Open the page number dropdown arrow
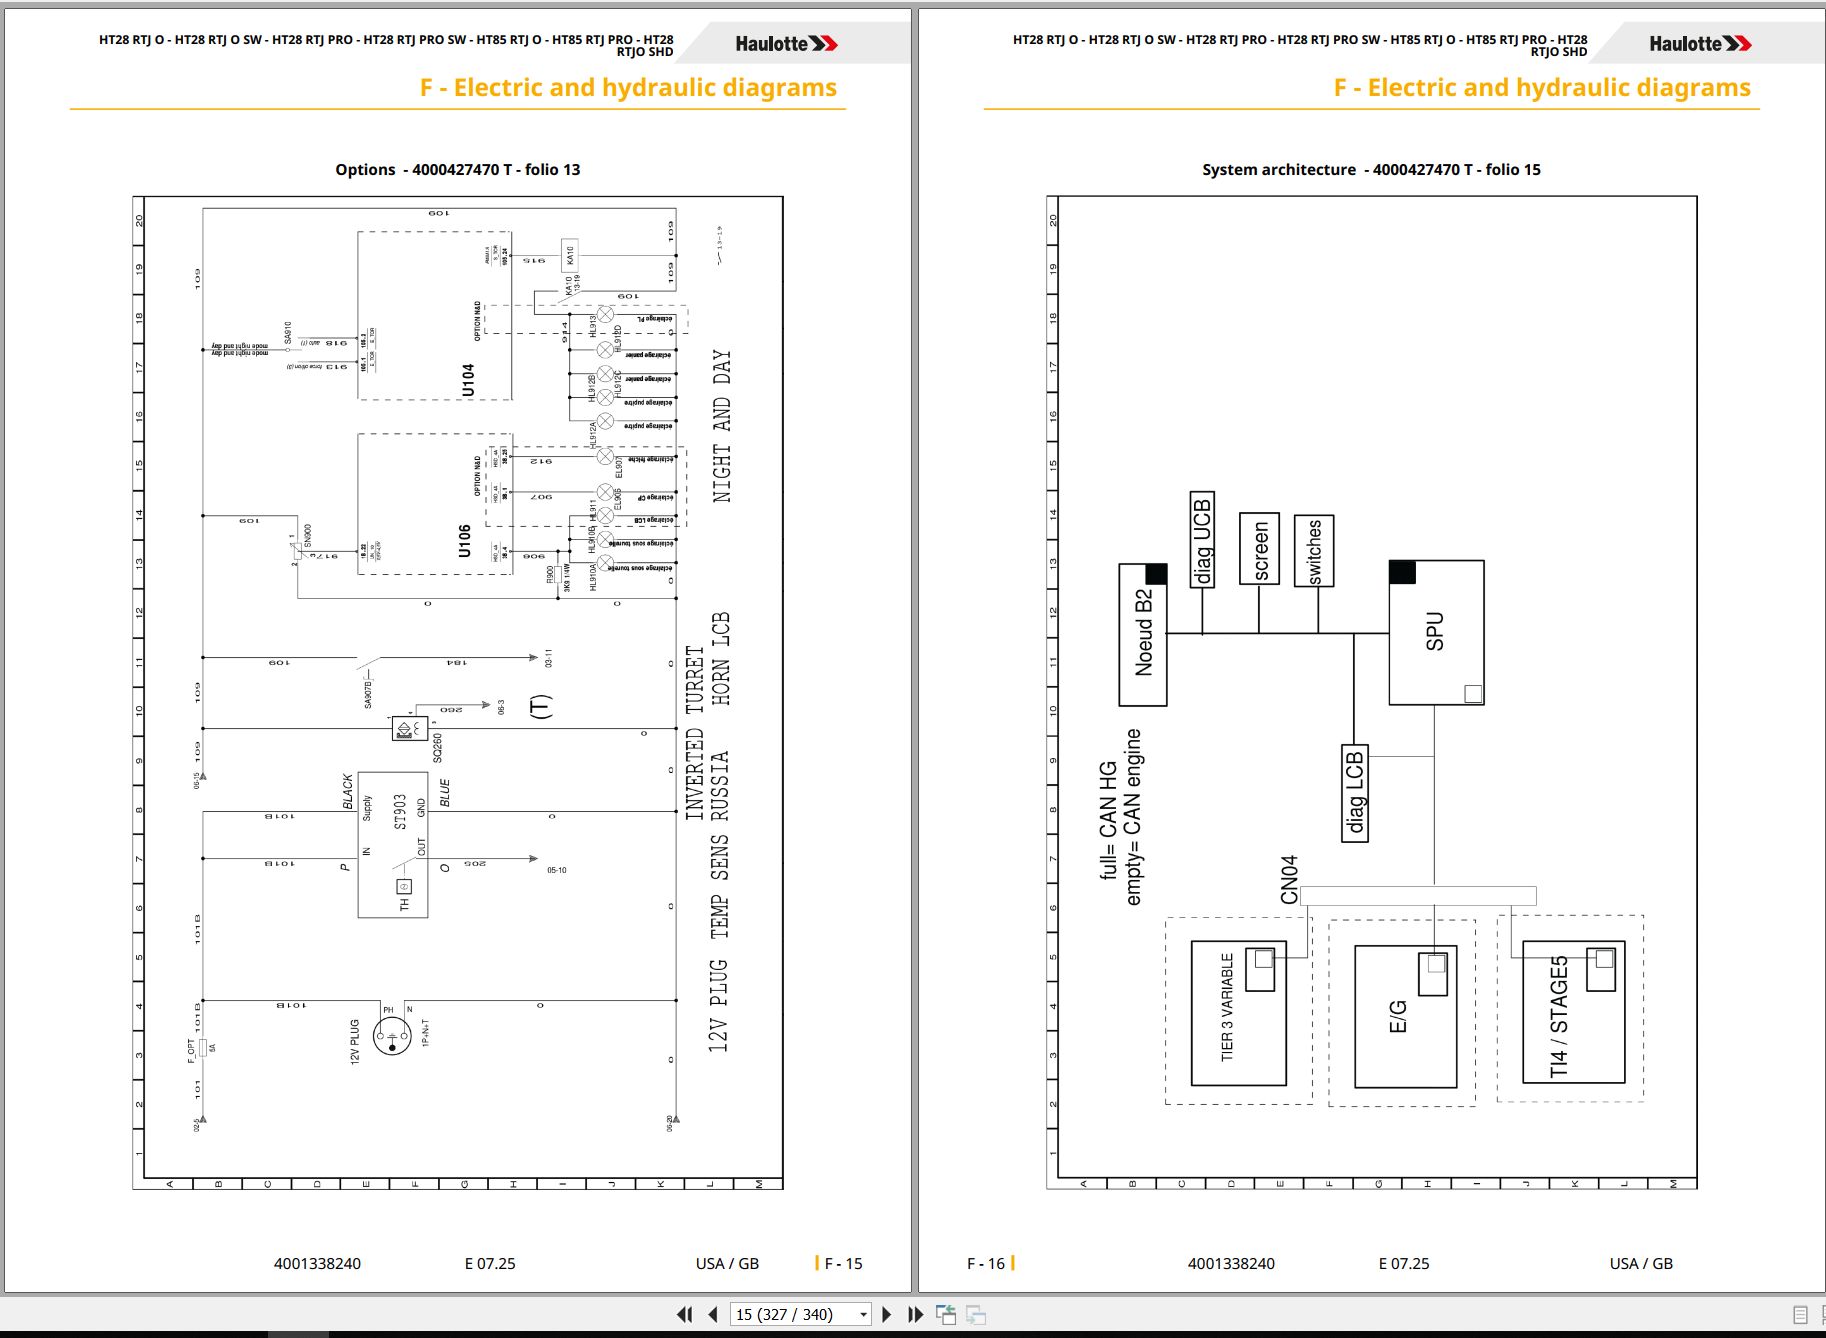Screen dimensions: 1826x1338 click(863, 1314)
